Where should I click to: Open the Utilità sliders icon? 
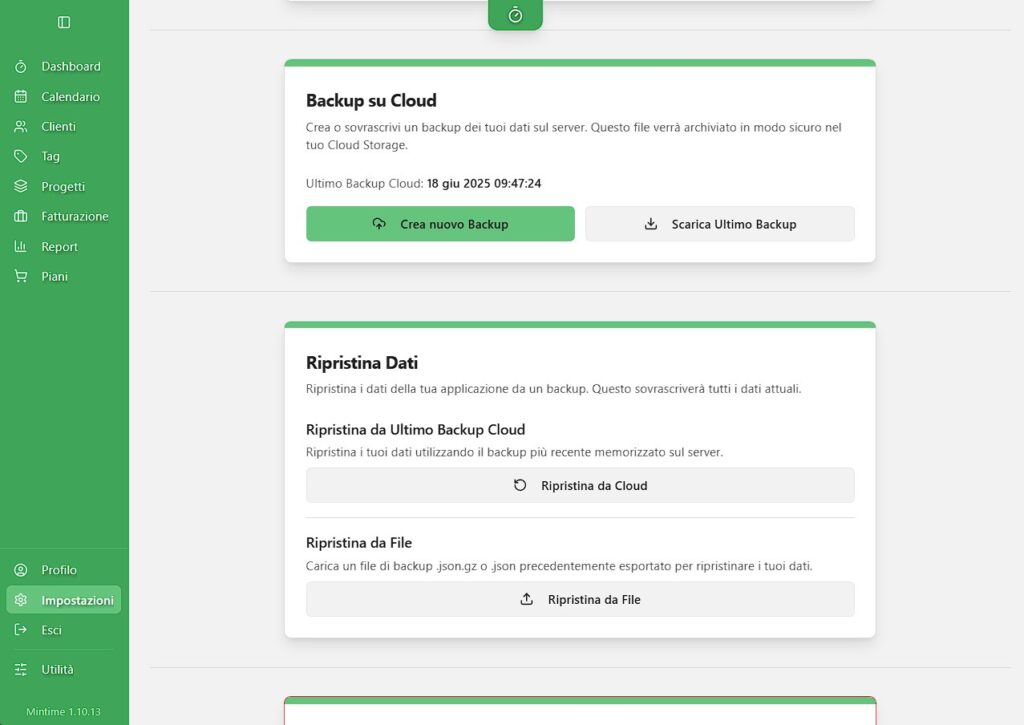coord(21,669)
